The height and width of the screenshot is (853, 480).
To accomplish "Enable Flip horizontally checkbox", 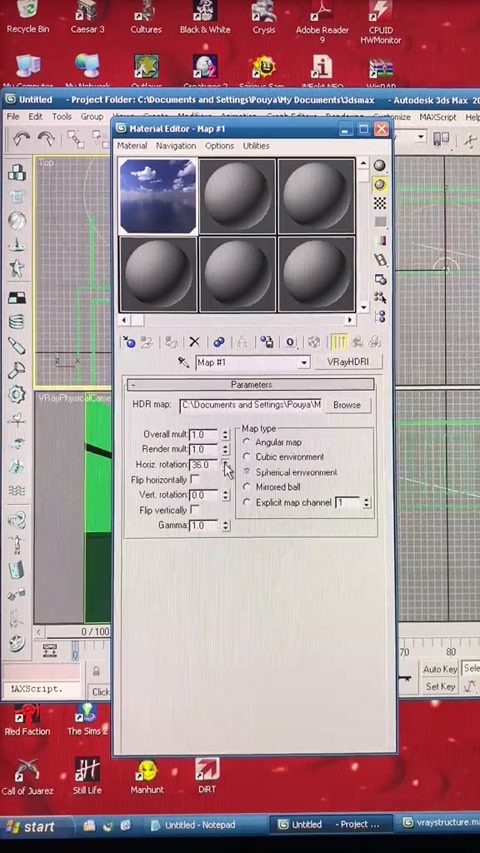I will [x=195, y=480].
